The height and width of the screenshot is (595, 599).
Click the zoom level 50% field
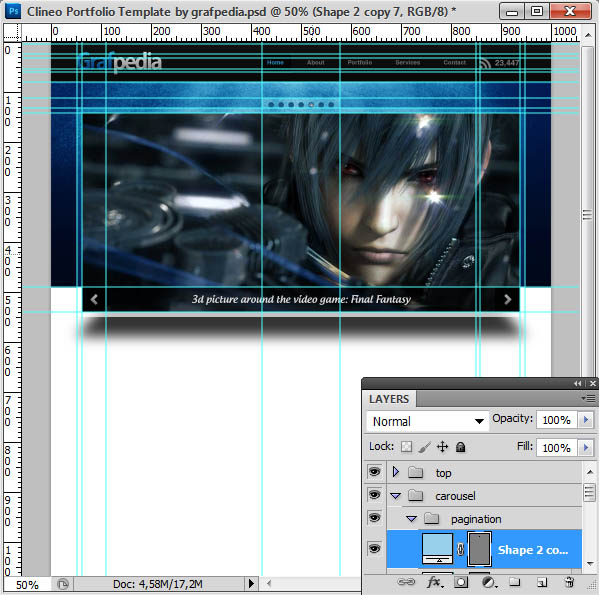(27, 585)
